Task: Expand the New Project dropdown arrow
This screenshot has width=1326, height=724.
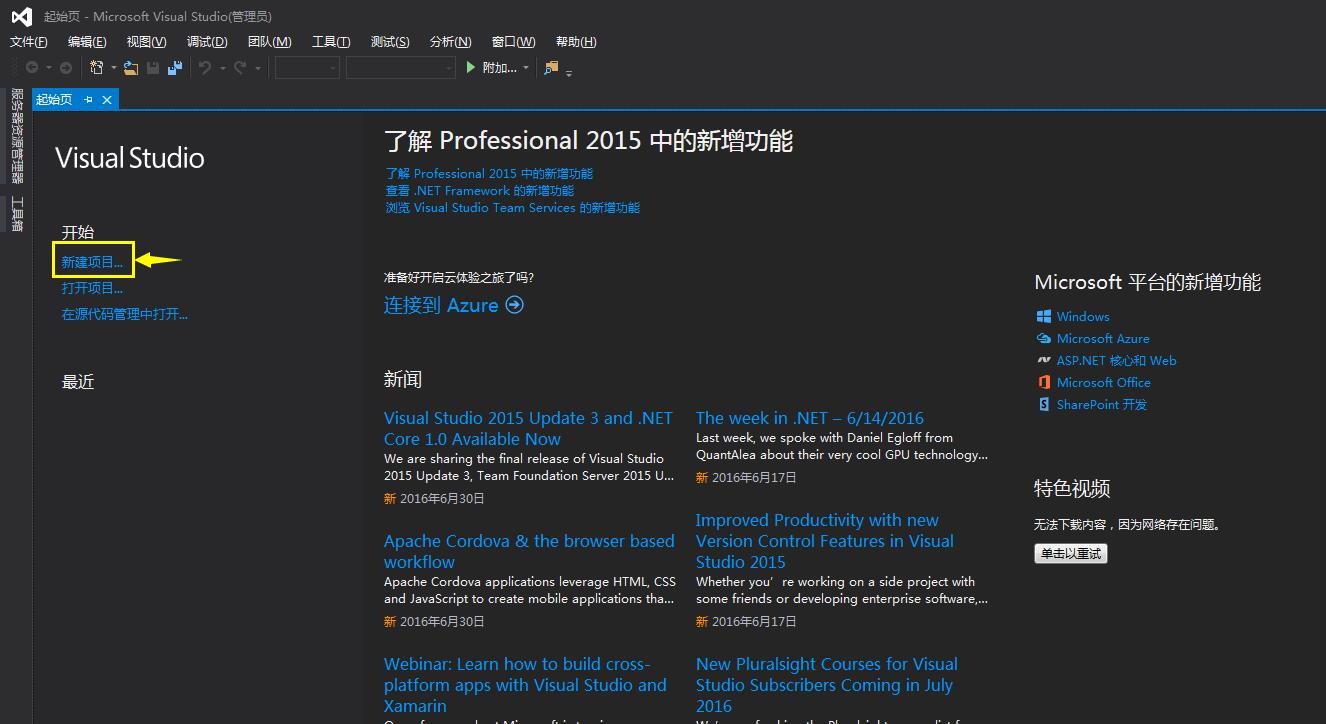Action: point(113,68)
